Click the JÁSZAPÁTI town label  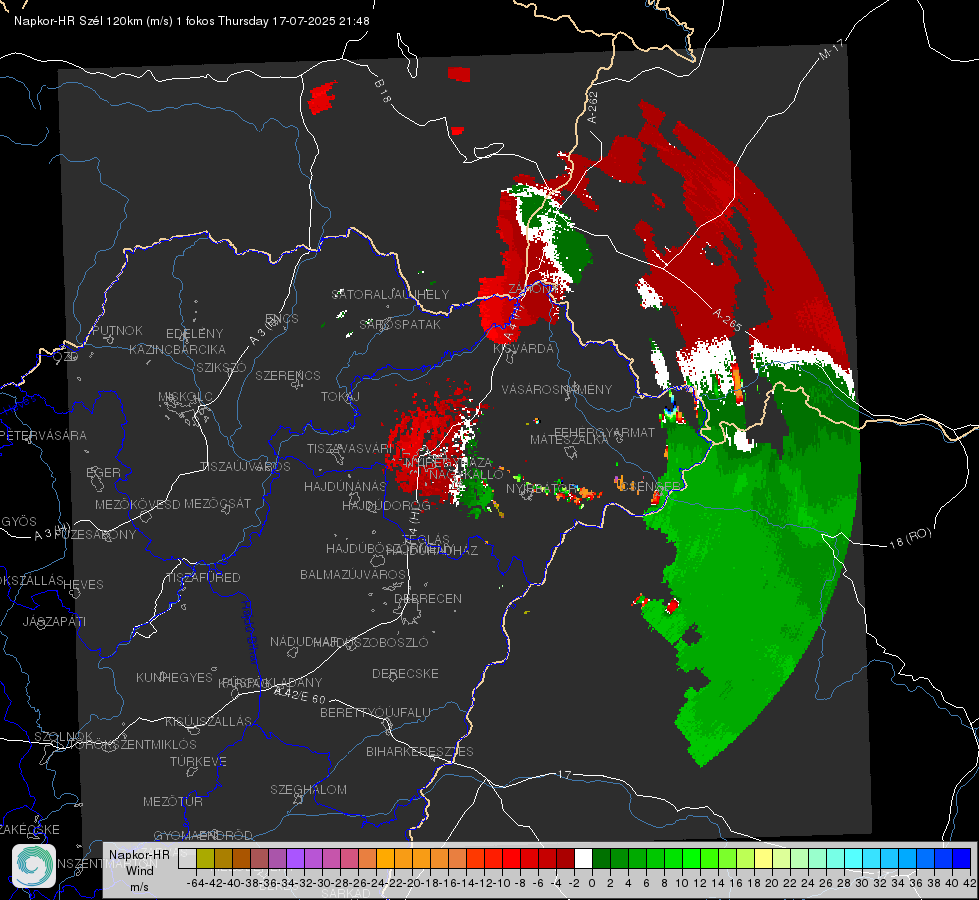coord(55,621)
